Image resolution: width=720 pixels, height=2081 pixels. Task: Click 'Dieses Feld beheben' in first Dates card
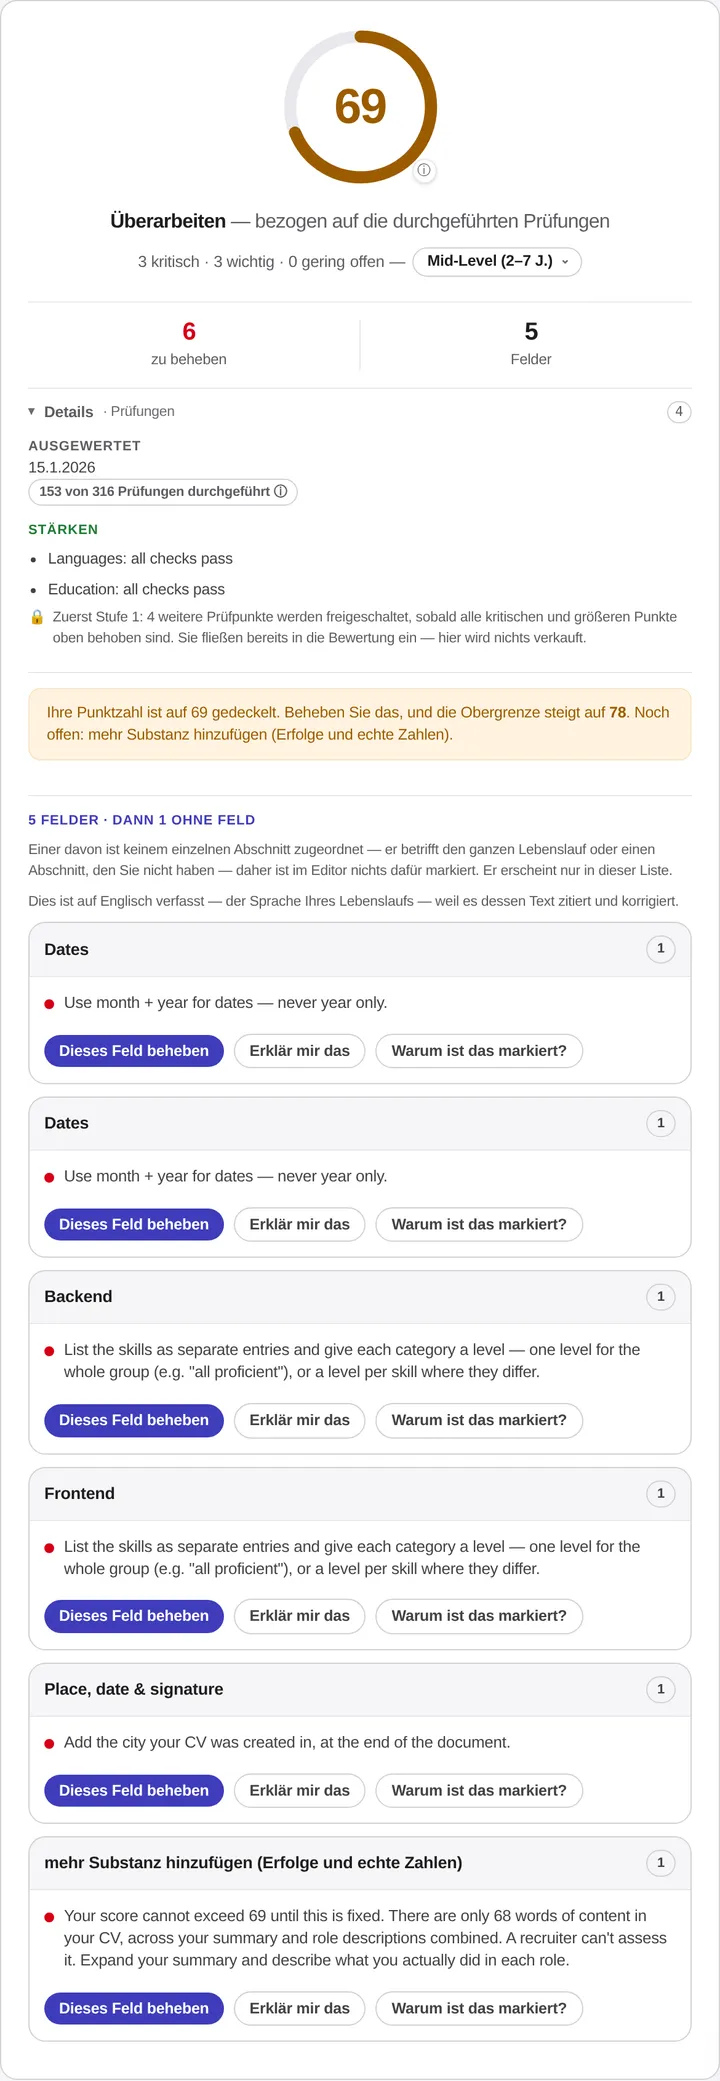click(134, 1051)
